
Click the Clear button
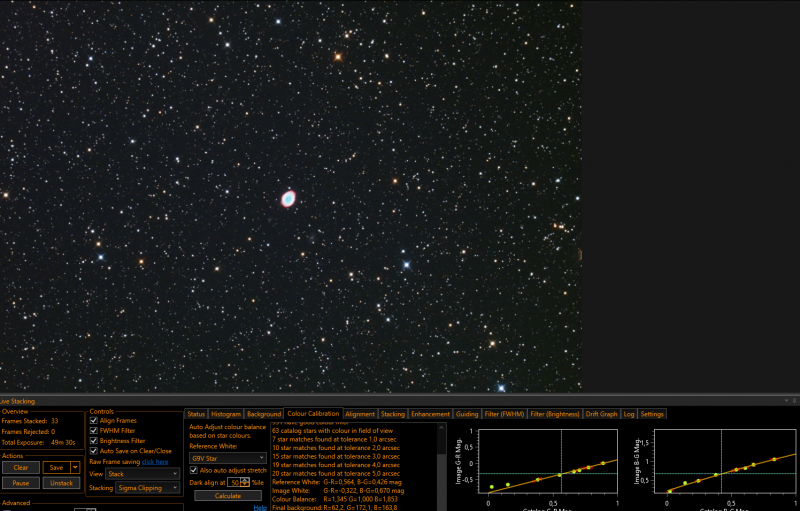pos(21,468)
